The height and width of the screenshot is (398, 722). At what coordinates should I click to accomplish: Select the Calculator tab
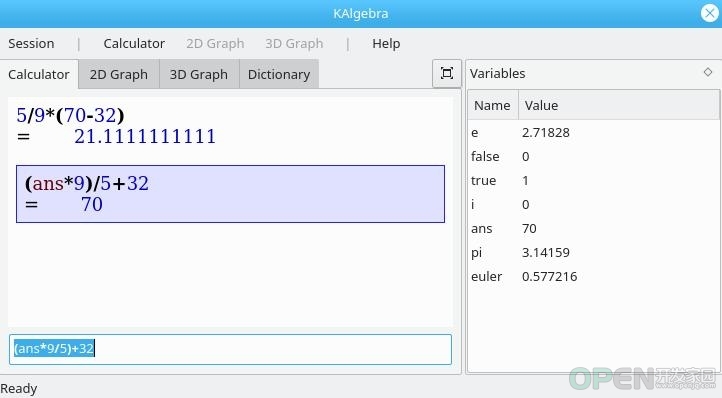pyautogui.click(x=39, y=74)
